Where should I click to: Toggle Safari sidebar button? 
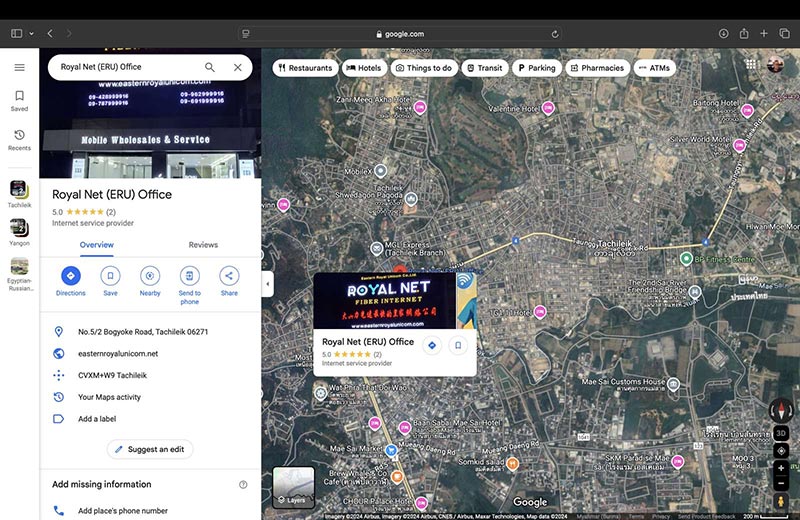[x=17, y=34]
